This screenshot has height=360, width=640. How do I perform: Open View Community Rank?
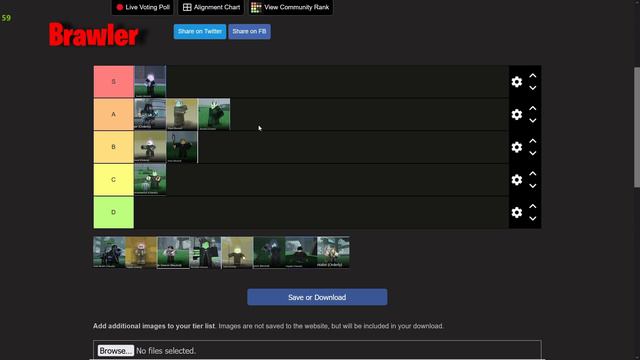click(x=291, y=7)
